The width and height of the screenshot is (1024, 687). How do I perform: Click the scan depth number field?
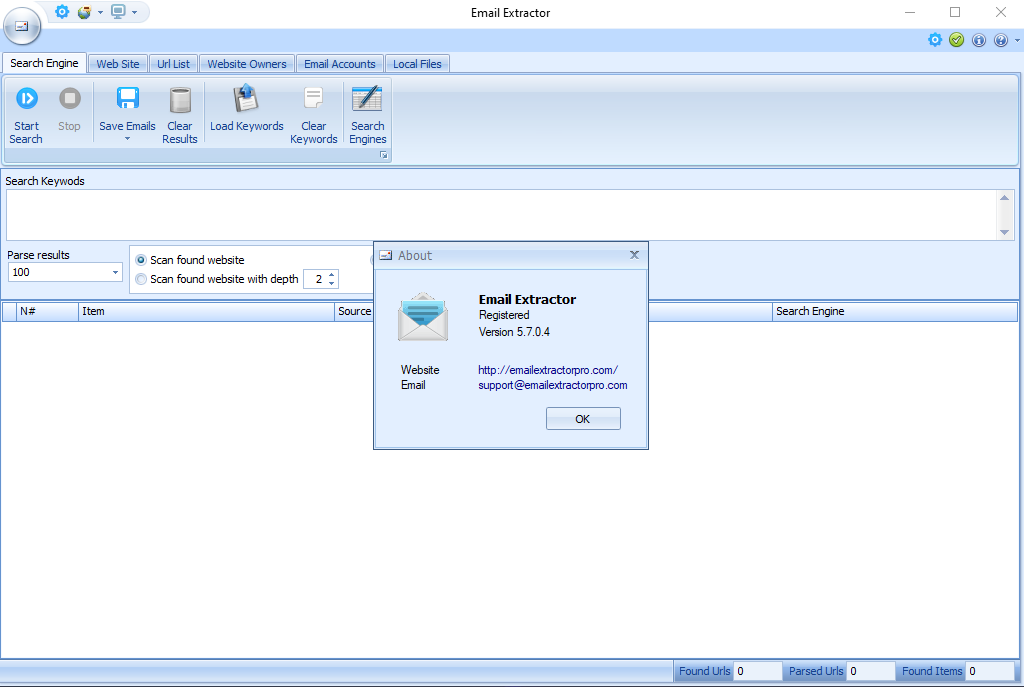(x=315, y=280)
